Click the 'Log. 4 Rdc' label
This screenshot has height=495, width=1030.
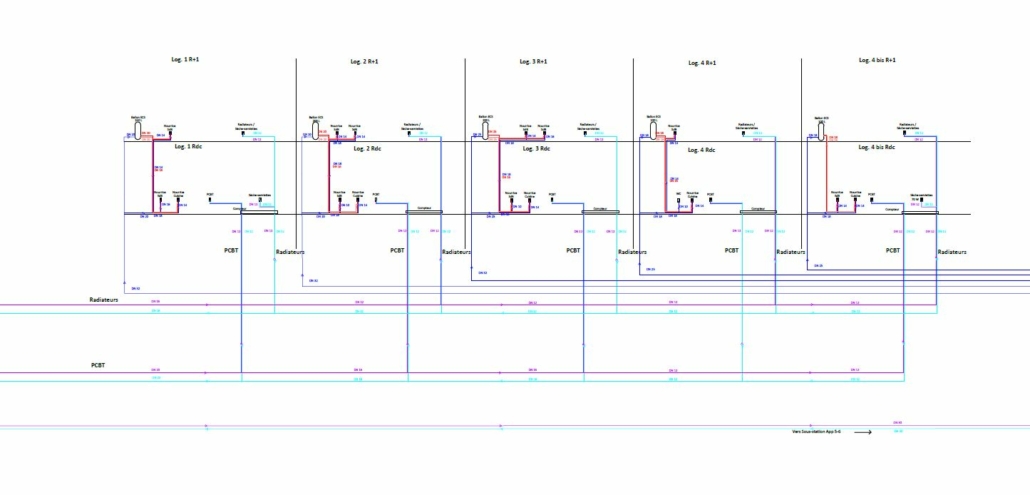click(x=702, y=150)
